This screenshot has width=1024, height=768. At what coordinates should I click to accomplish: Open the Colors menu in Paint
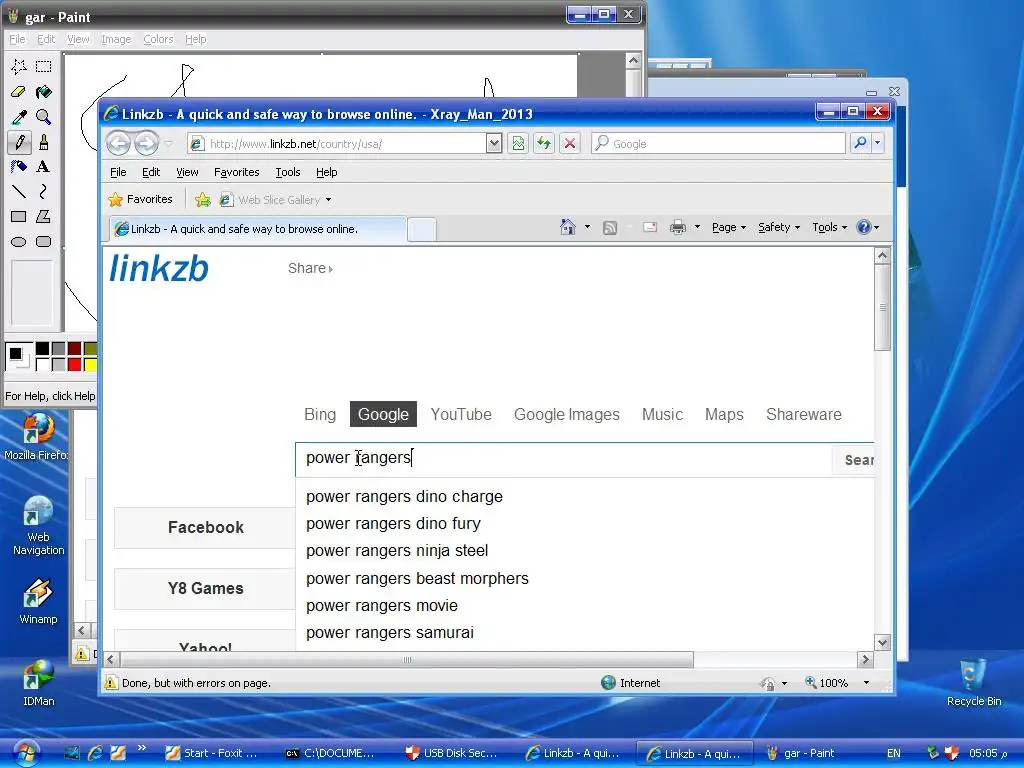tap(158, 39)
